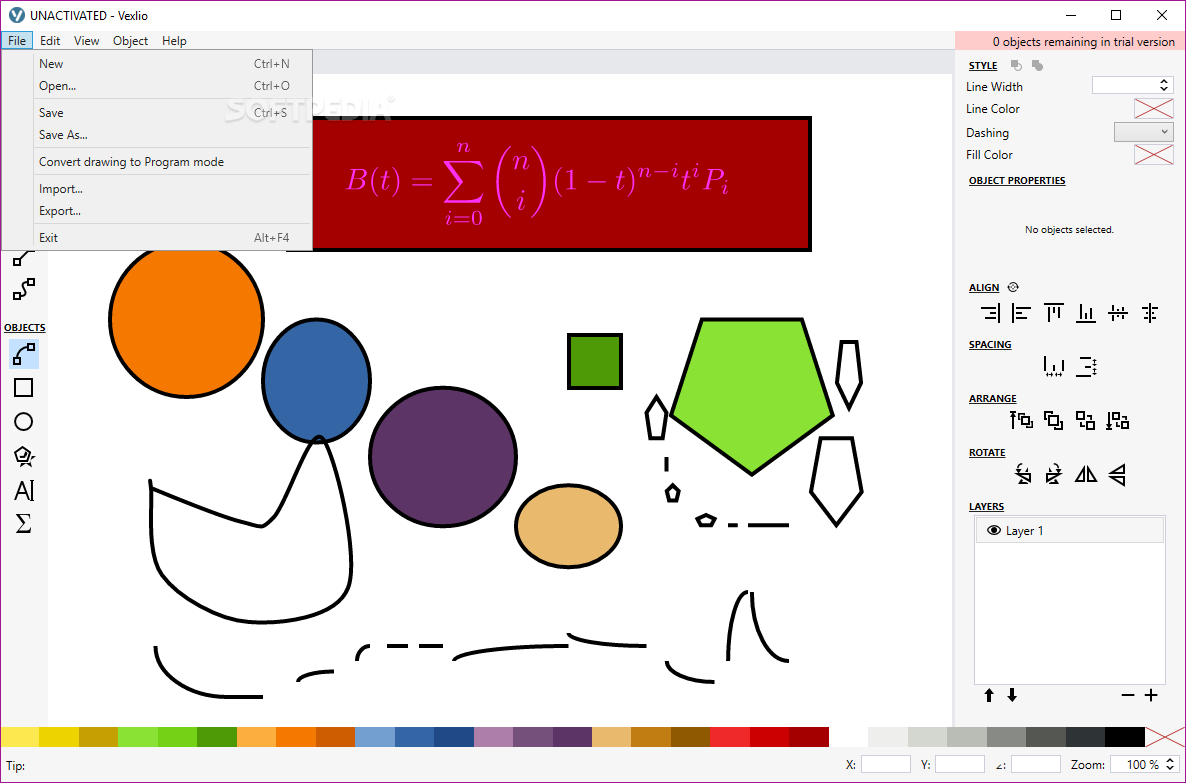Pick the black palette color

coord(1124,737)
